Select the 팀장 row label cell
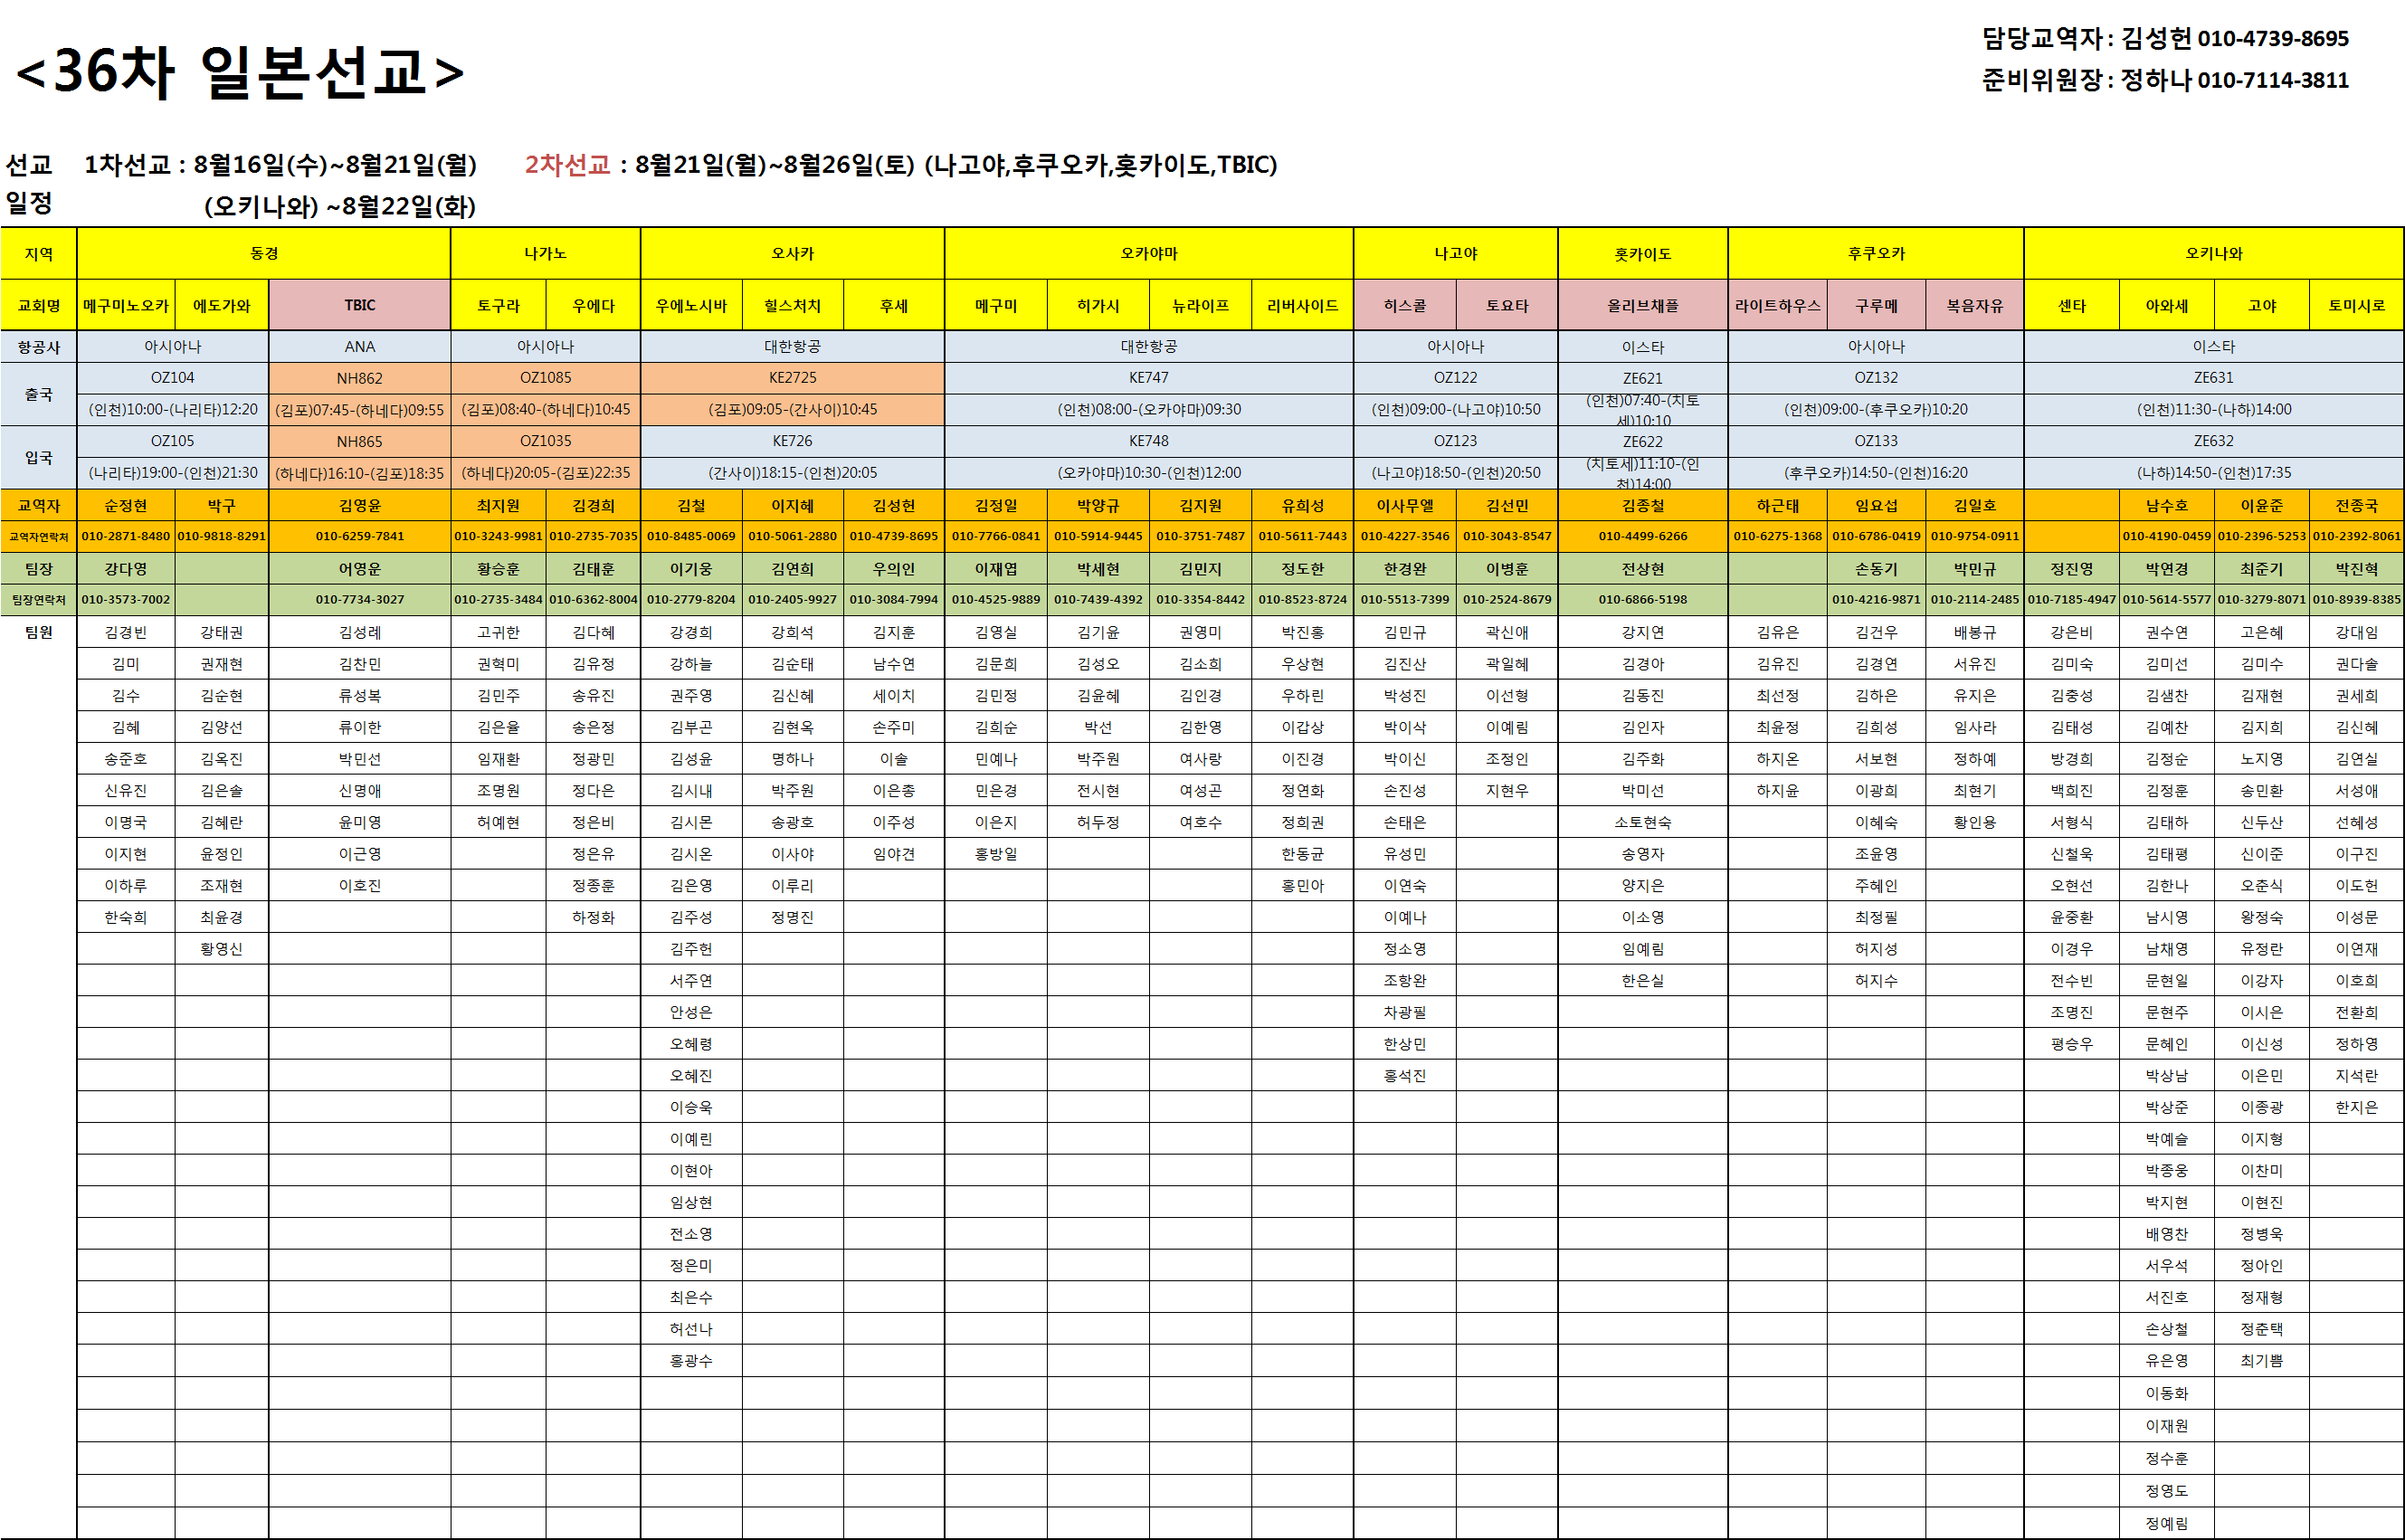The width and height of the screenshot is (2405, 1540). tap(38, 568)
